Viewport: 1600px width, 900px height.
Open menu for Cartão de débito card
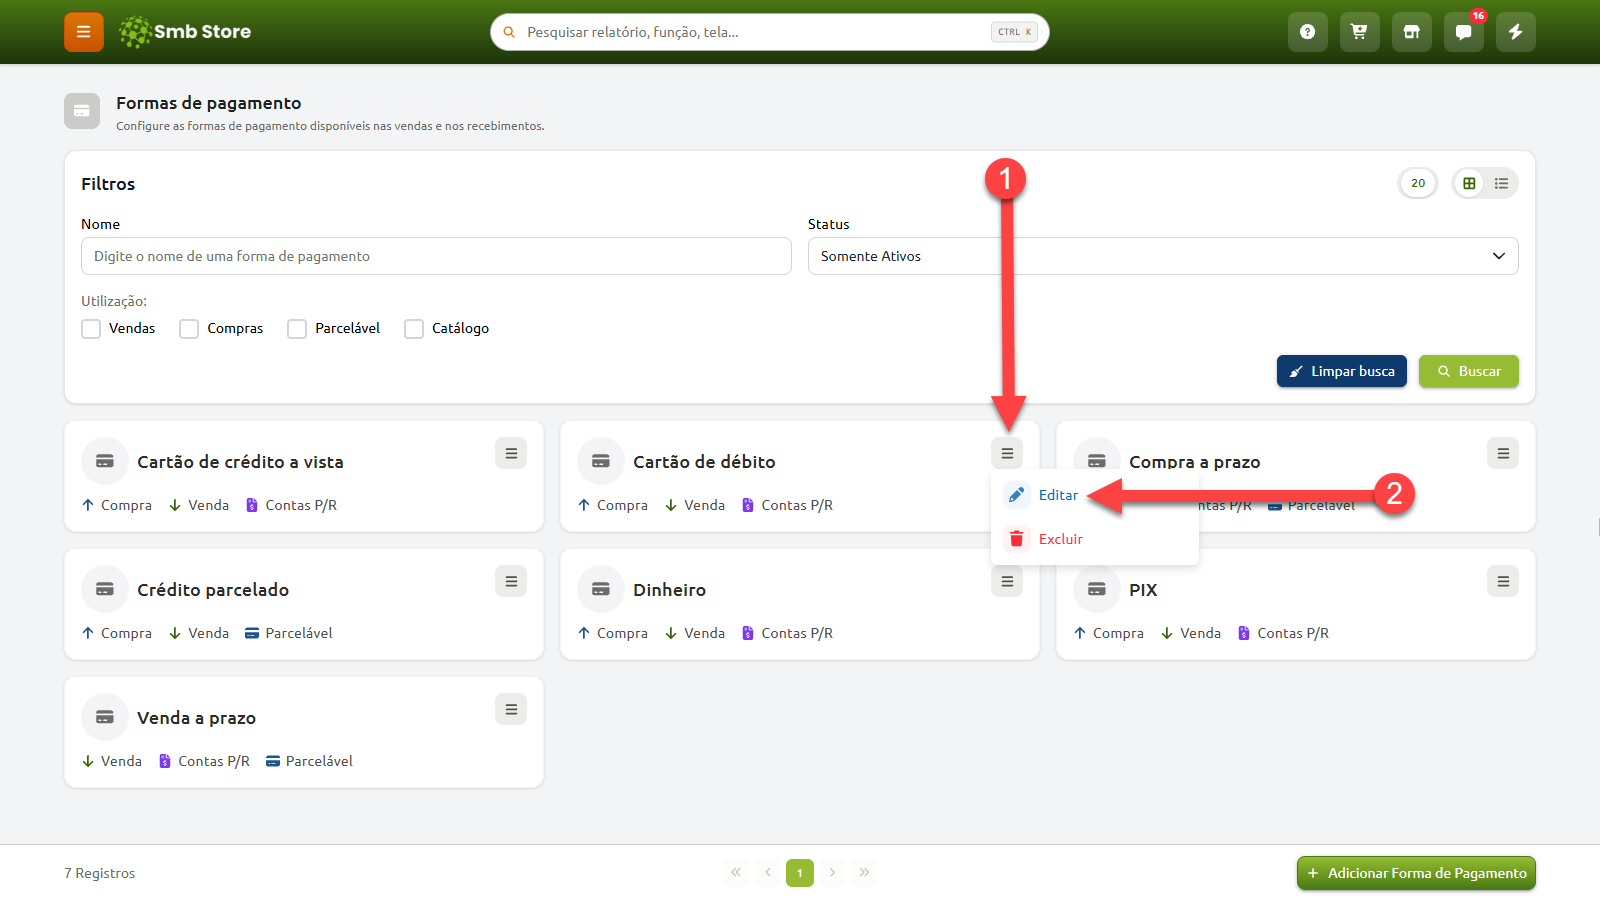1007,453
